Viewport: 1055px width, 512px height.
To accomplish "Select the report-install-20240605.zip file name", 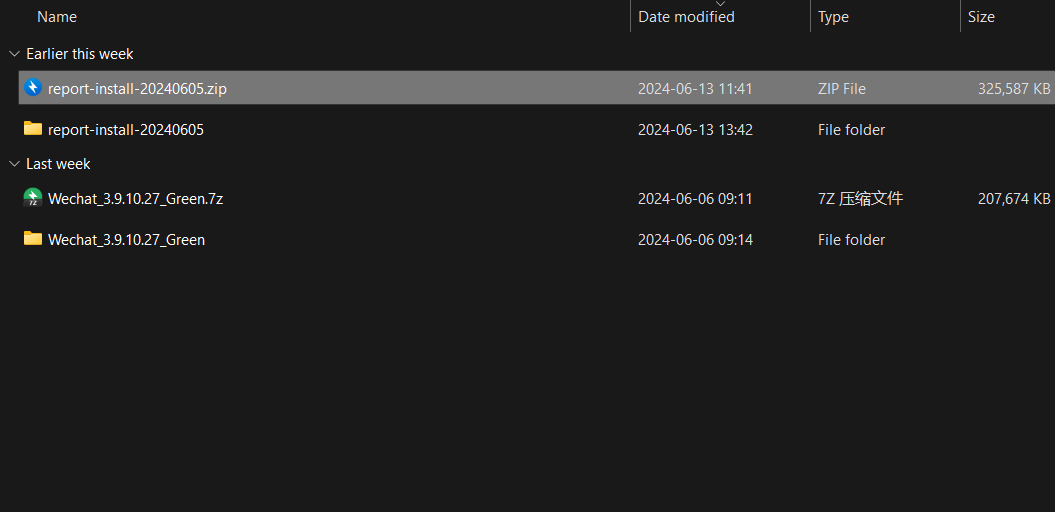I will [x=137, y=89].
